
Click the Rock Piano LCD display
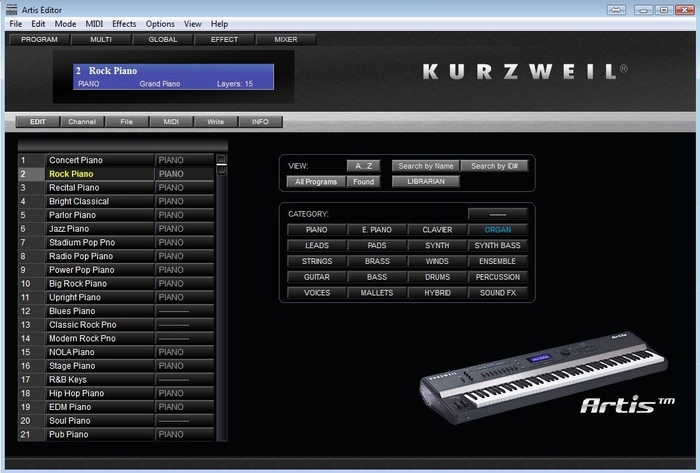click(173, 77)
